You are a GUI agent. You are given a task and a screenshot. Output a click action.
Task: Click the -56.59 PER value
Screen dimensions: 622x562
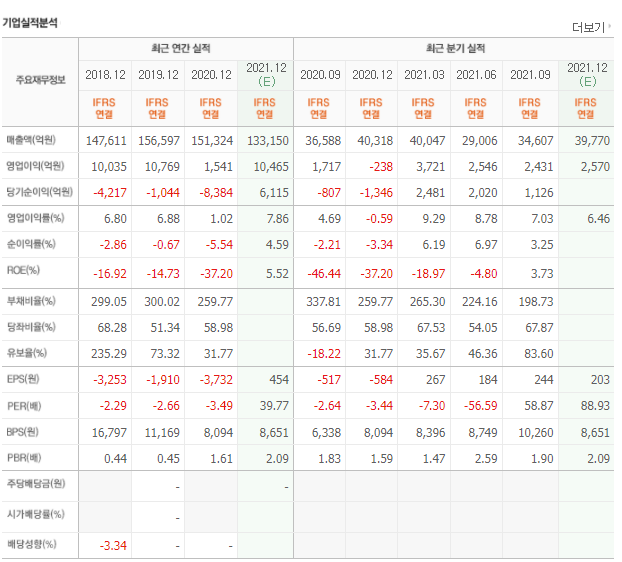coord(480,406)
